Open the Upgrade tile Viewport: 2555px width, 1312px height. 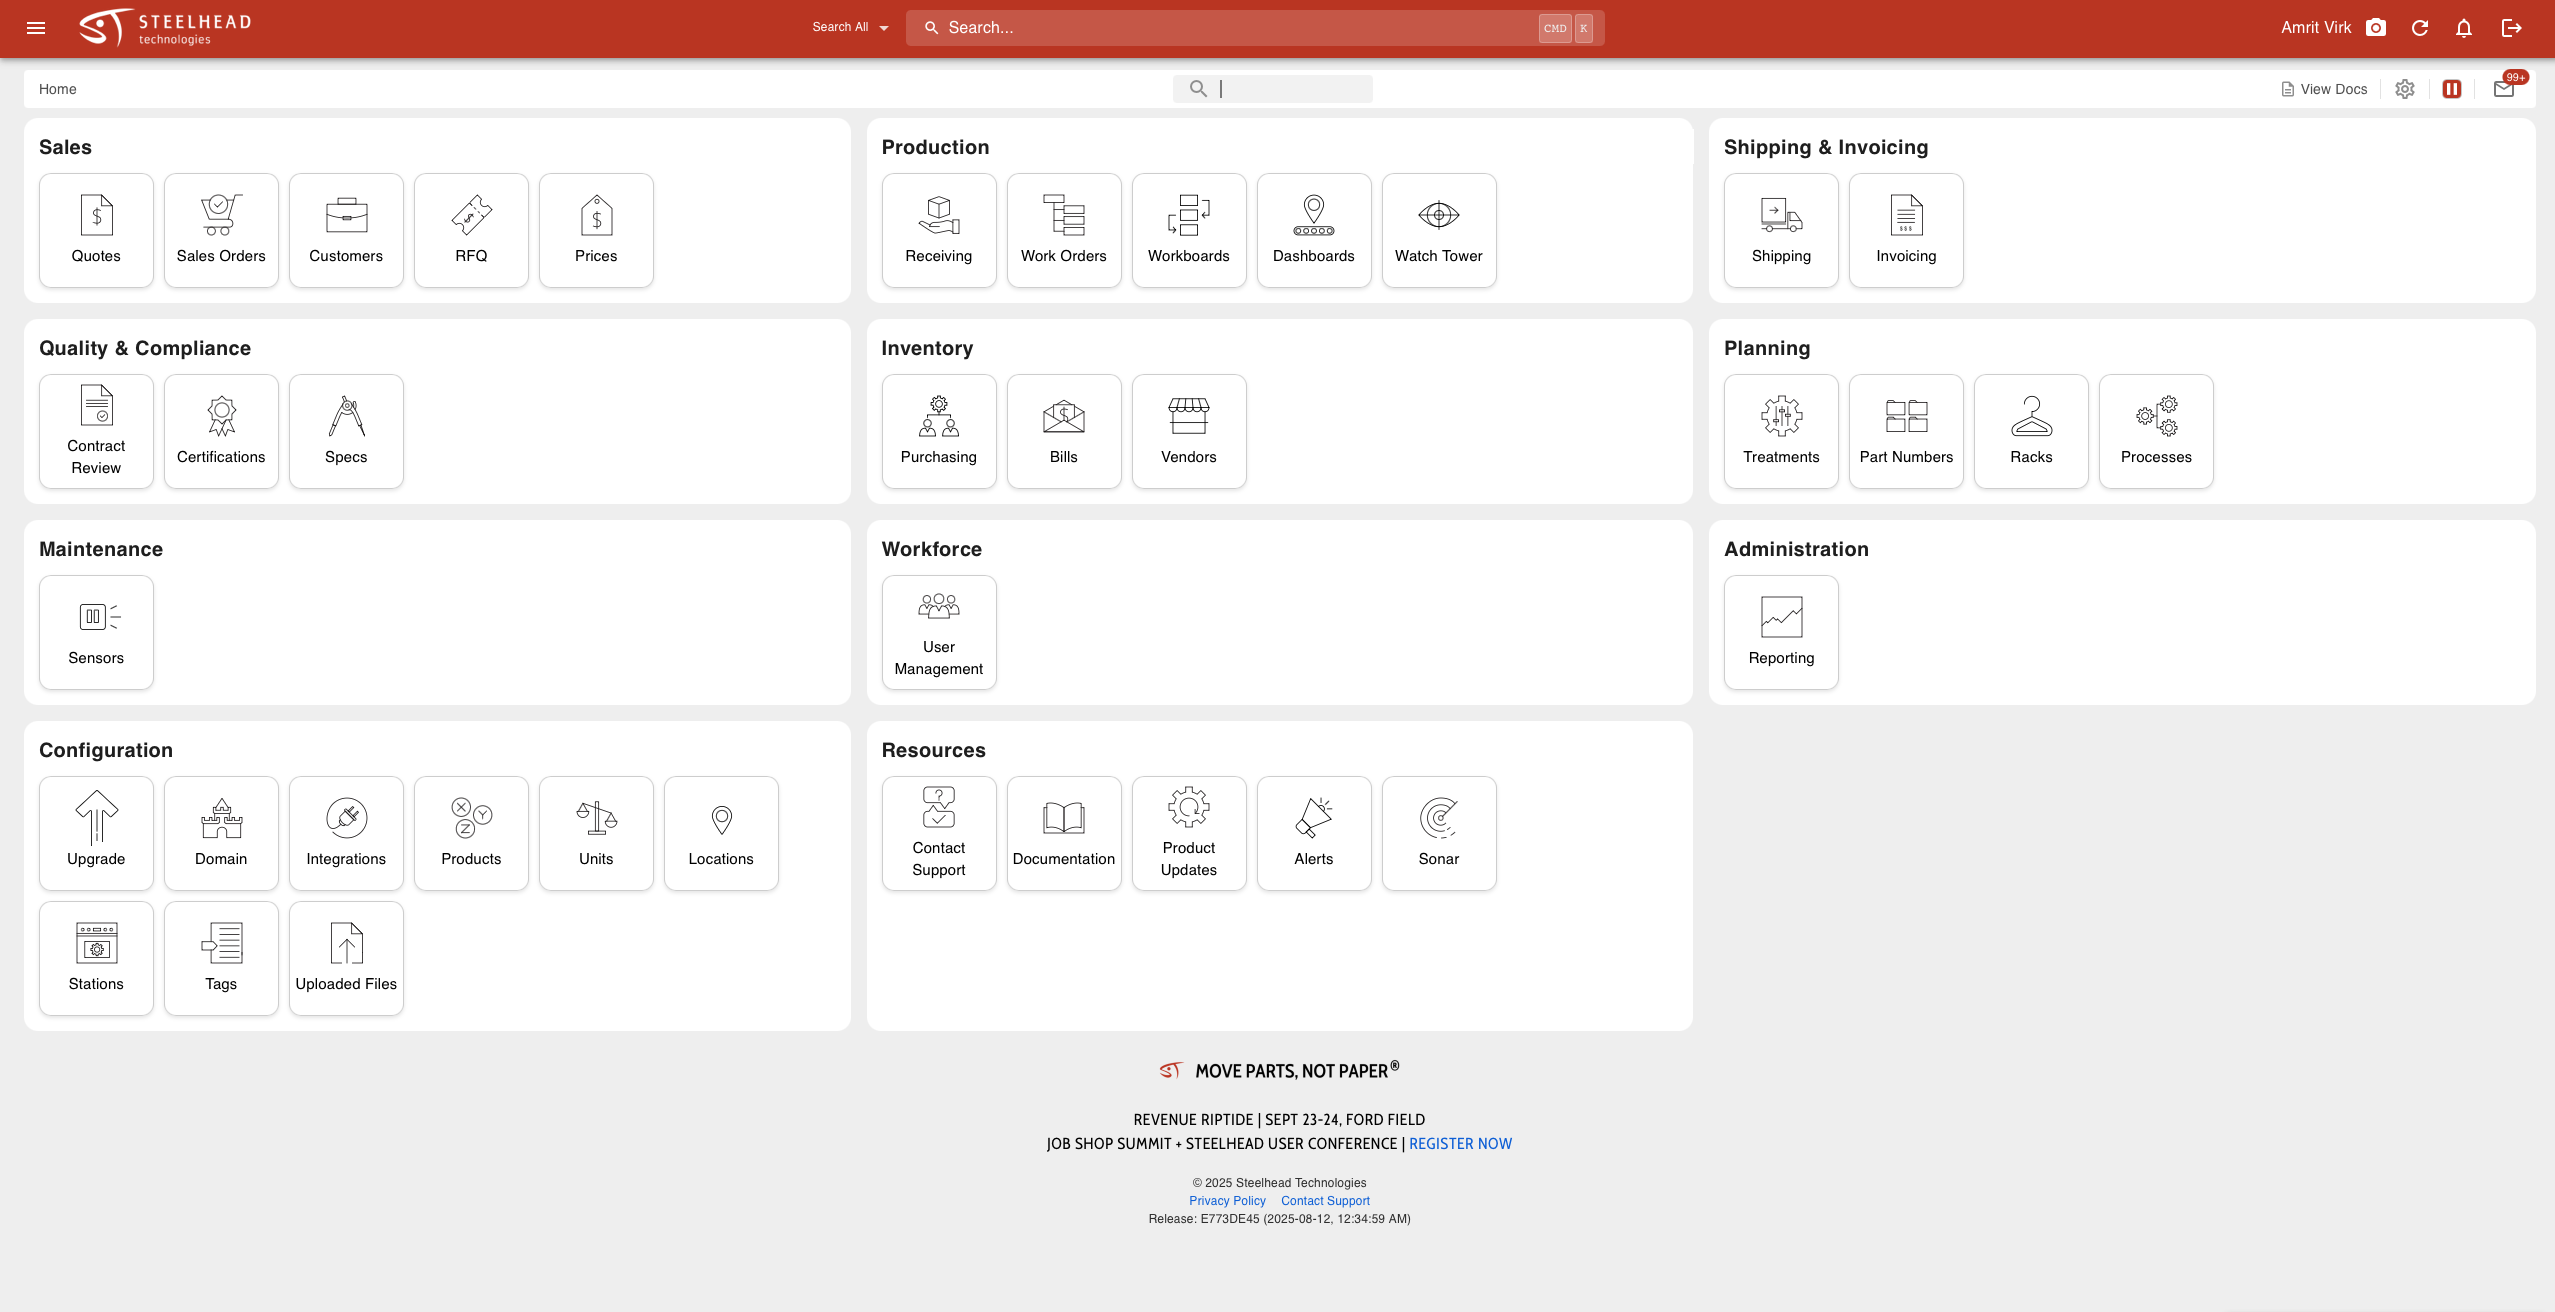(96, 833)
